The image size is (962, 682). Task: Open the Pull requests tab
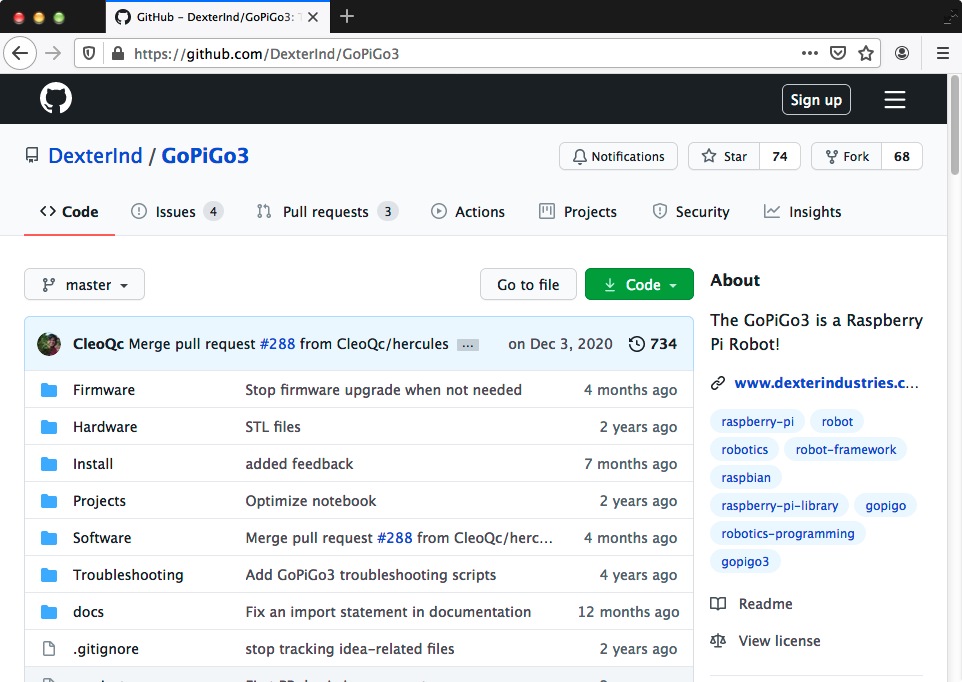[x=326, y=212]
